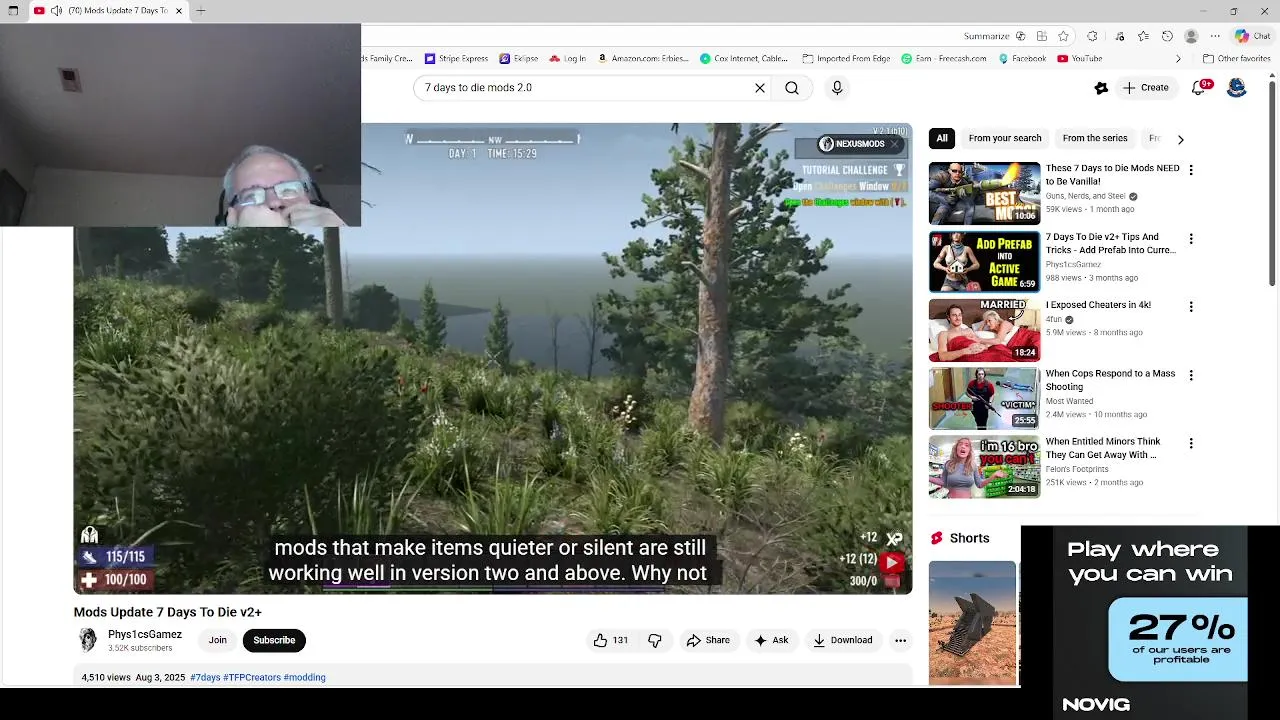Open options for 7 Days v2+ Tips video
The image size is (1280, 720).
point(1190,239)
